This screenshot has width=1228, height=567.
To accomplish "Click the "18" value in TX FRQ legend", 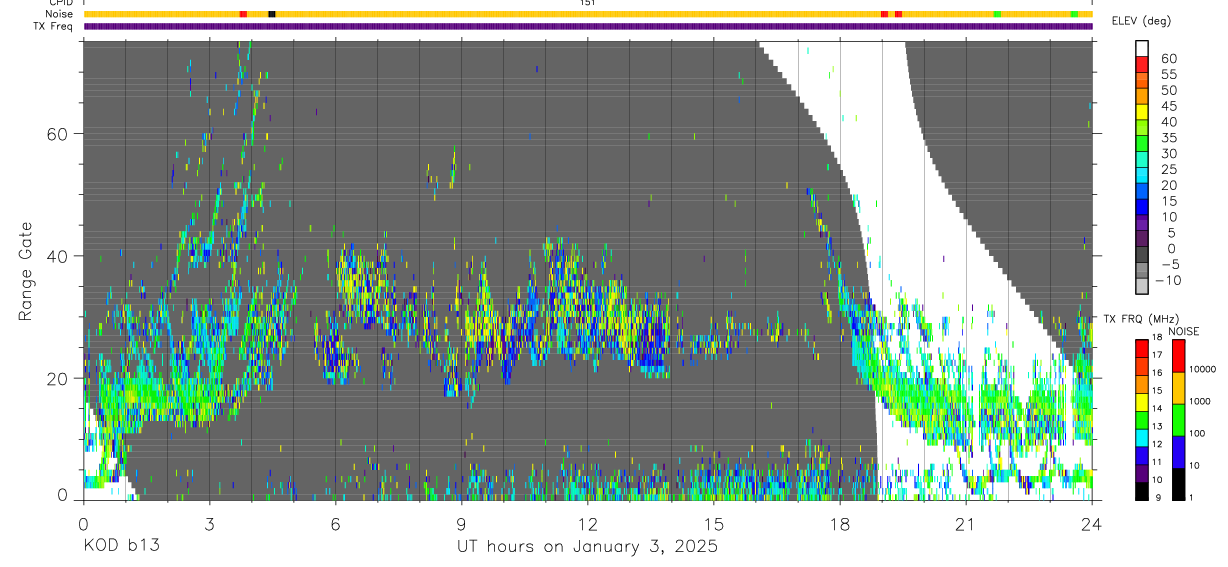I will (x=1157, y=337).
